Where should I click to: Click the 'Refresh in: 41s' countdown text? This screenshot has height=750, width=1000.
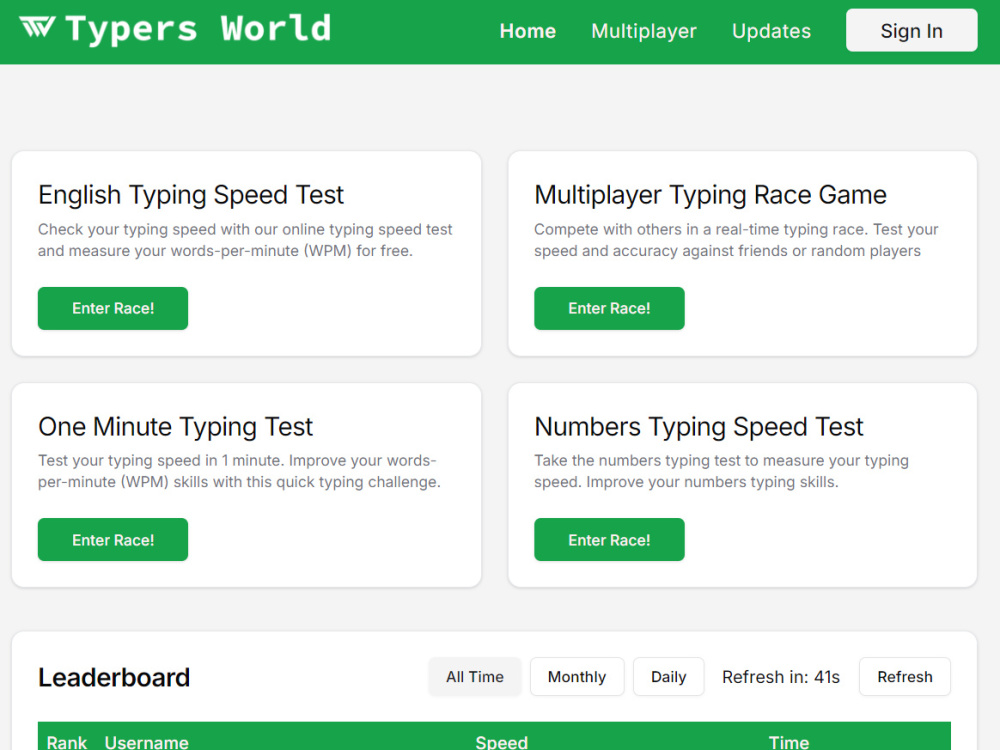pyautogui.click(x=781, y=677)
